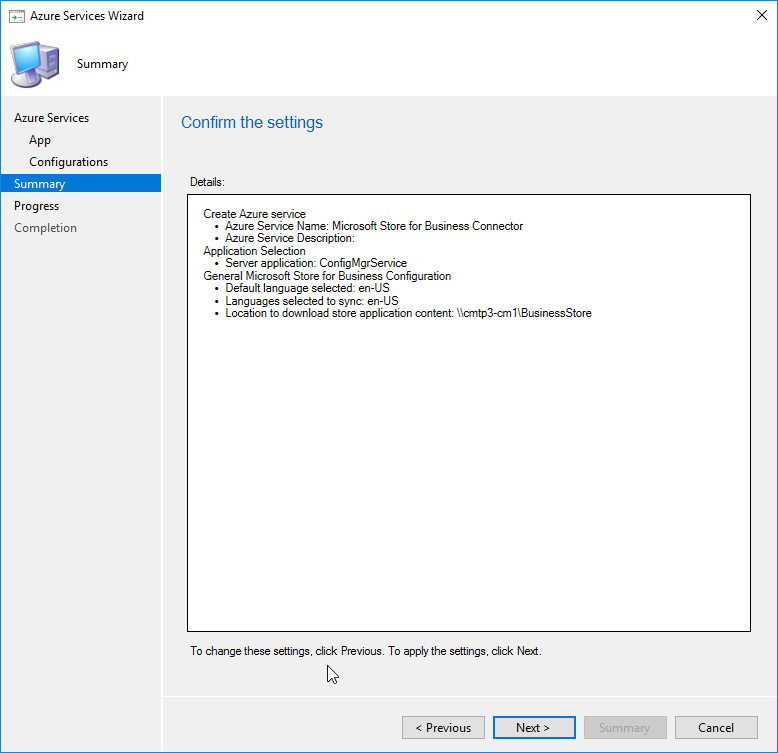Open the Configurations step
Viewport: 778px width, 753px height.
(68, 162)
